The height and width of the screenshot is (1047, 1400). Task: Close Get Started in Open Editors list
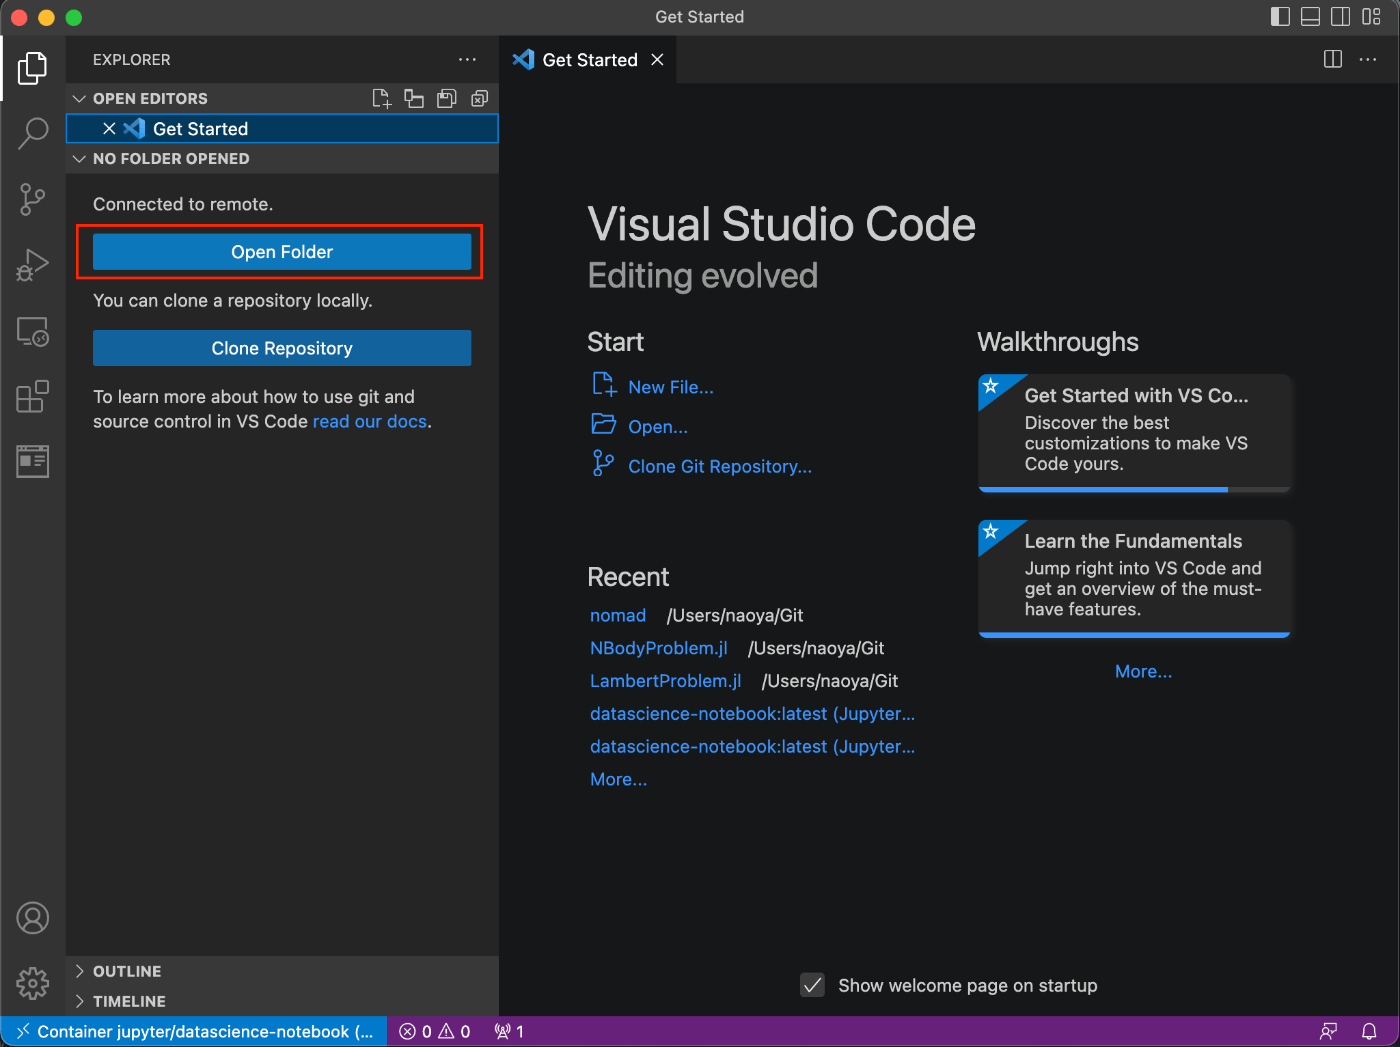[109, 128]
